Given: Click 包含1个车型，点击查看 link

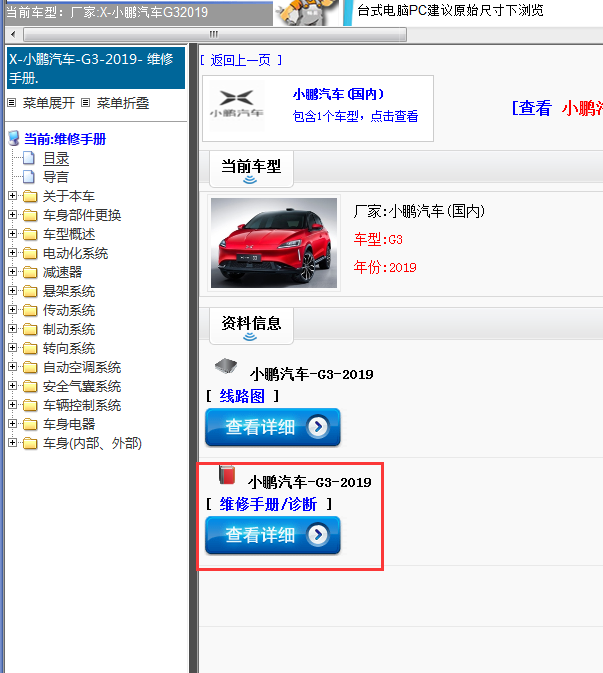Looking at the screenshot, I should tap(355, 116).
